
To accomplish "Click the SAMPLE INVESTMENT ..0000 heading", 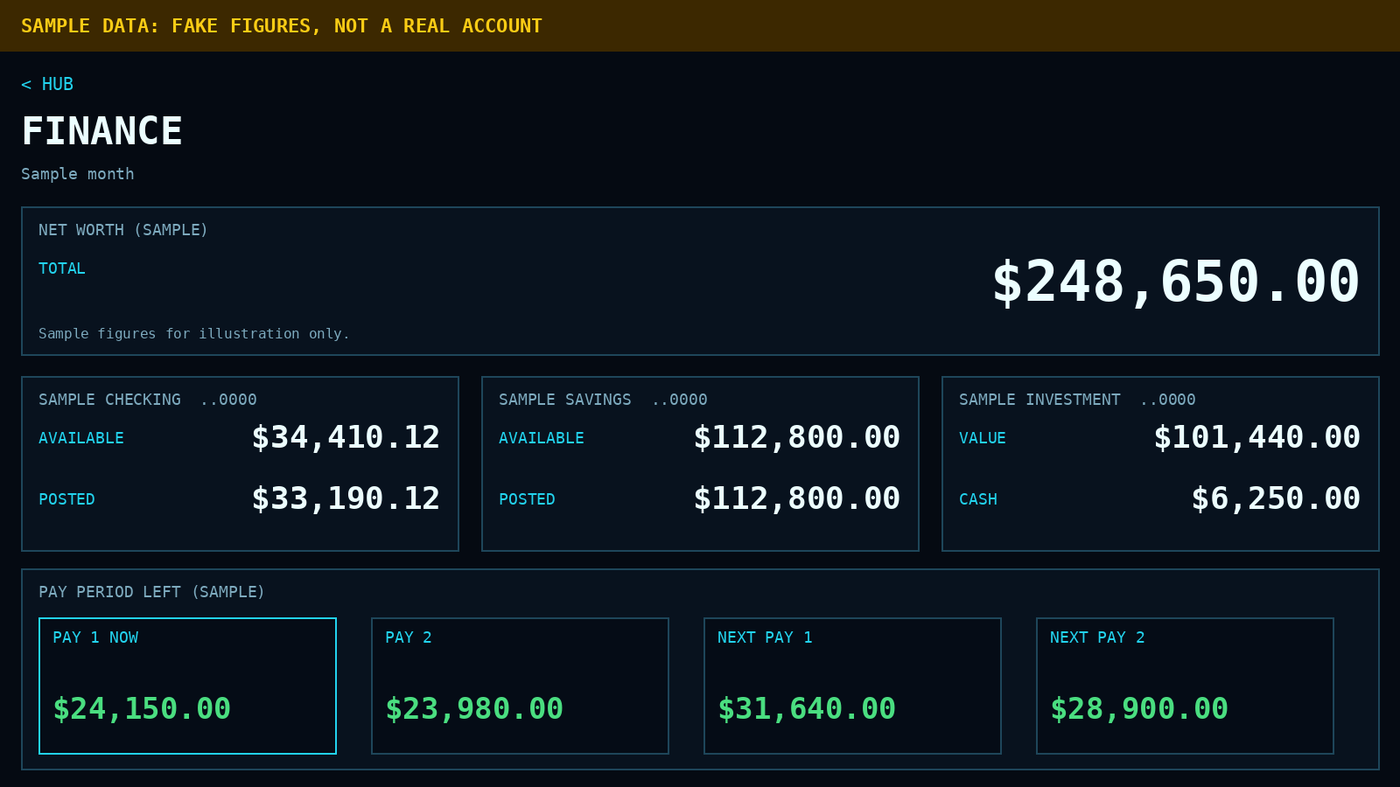I will pos(1077,400).
